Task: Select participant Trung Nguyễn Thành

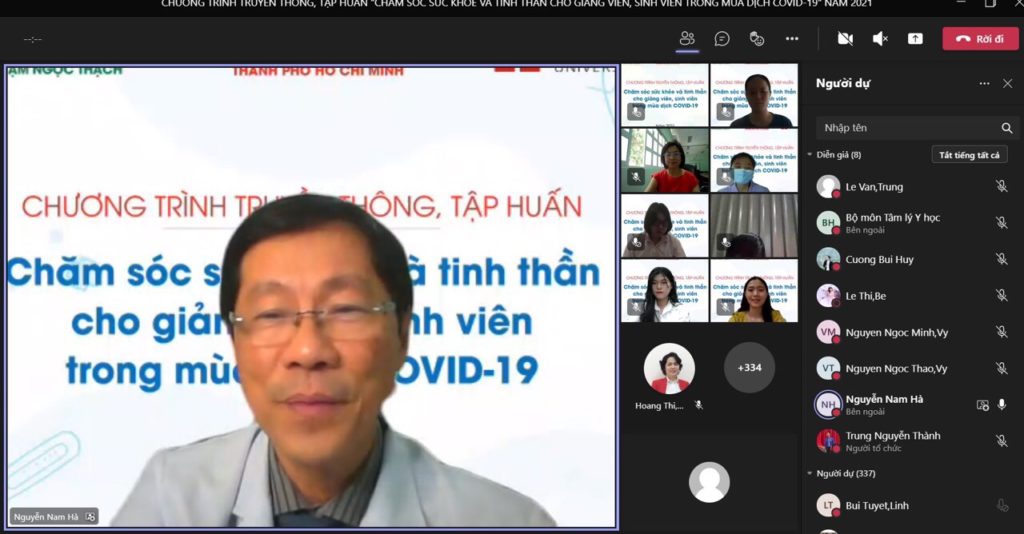Action: coord(914,441)
